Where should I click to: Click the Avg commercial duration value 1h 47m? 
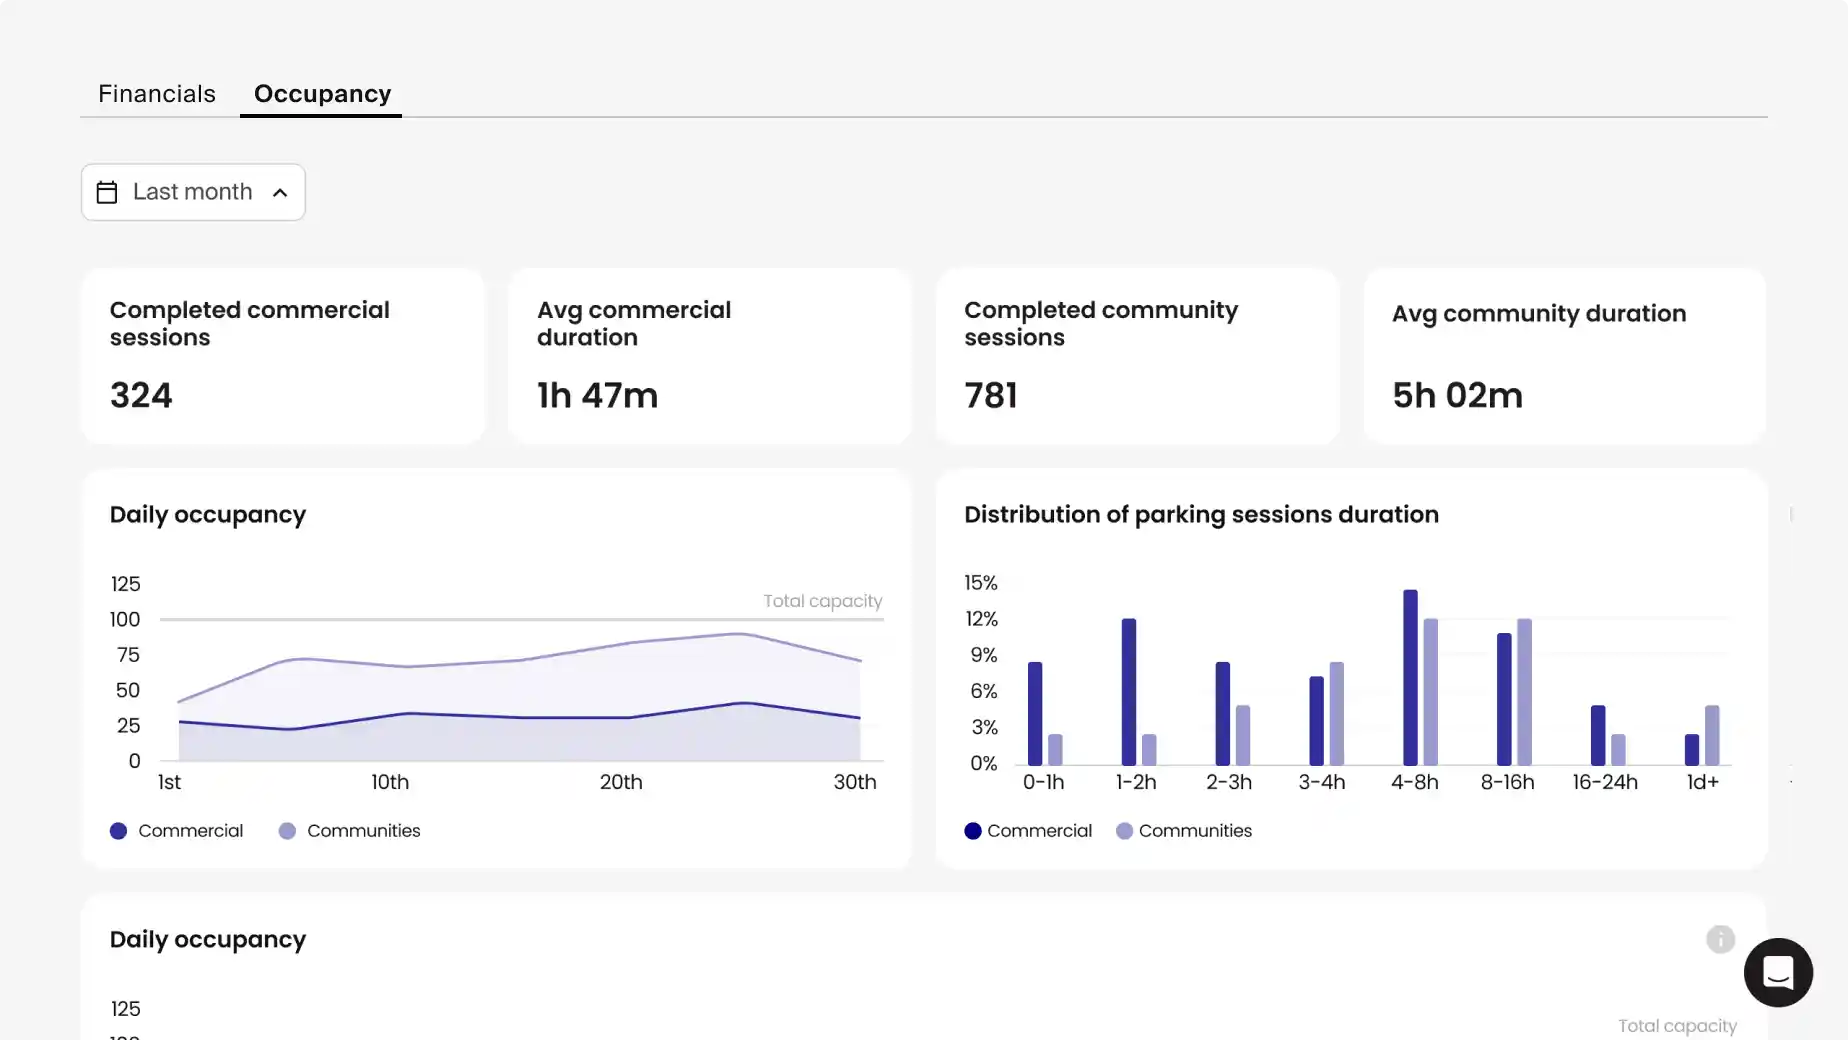pos(597,395)
